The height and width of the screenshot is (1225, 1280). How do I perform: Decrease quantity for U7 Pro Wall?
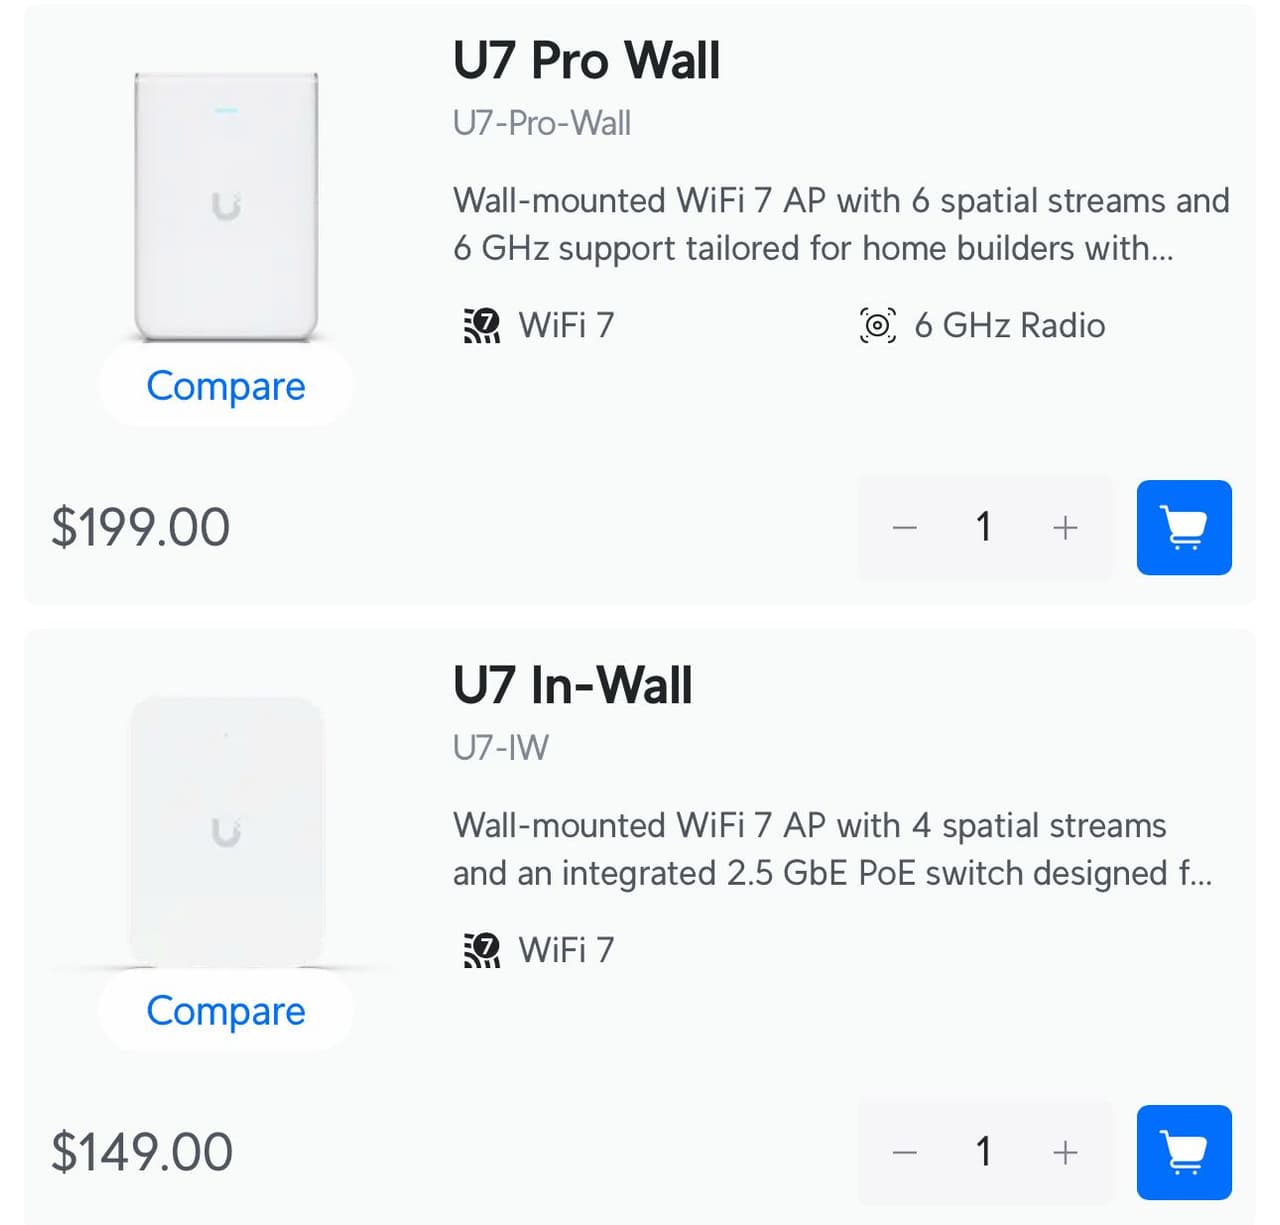[x=904, y=528]
